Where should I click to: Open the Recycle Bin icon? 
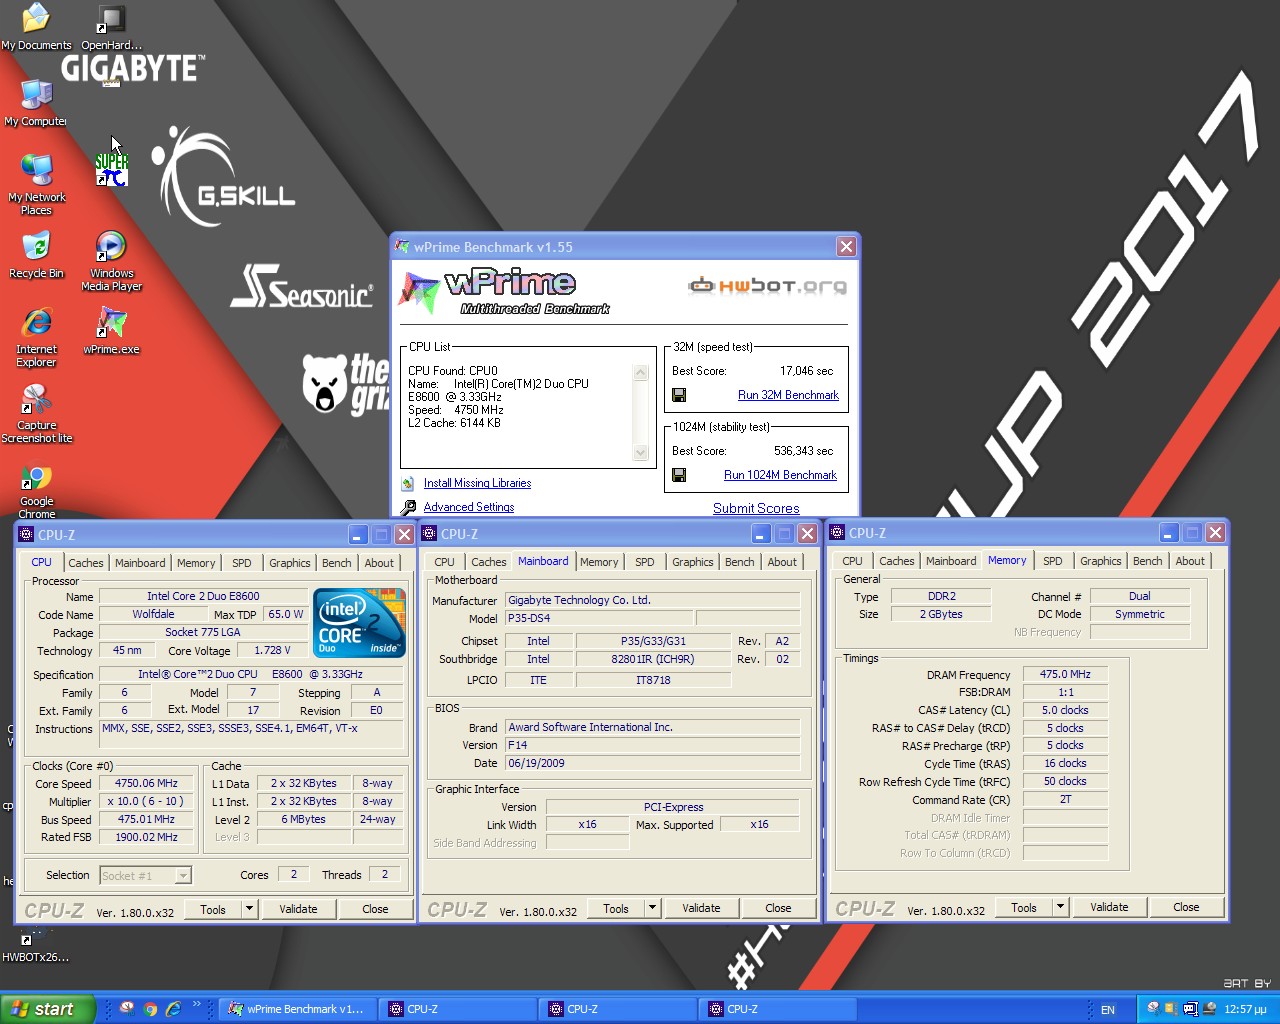(36, 255)
